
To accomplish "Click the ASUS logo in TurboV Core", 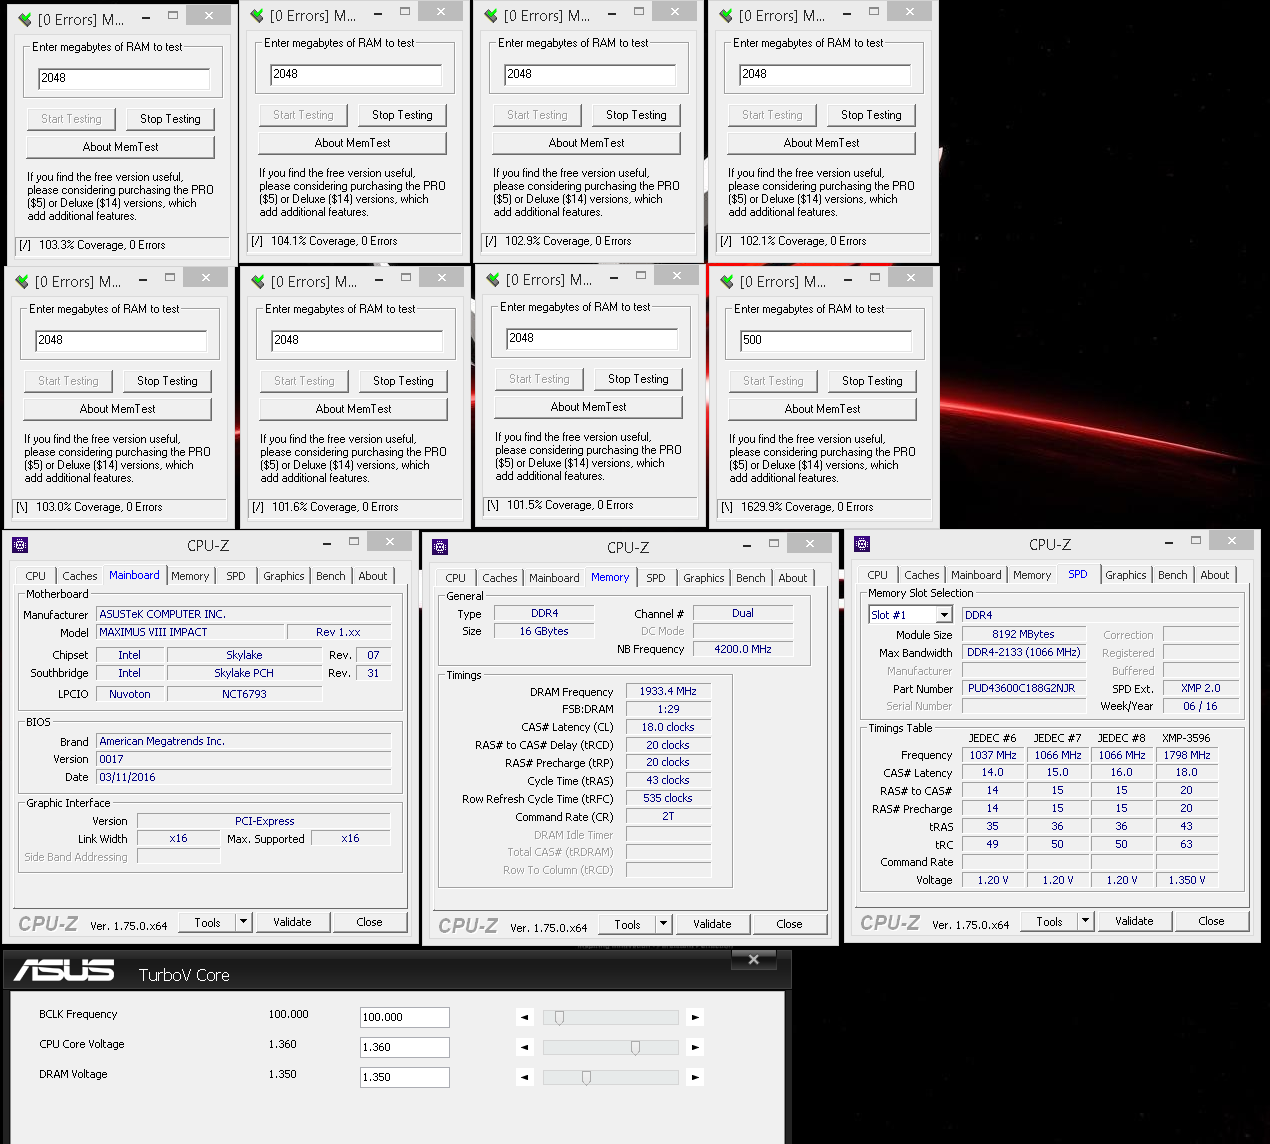I will 64,970.
